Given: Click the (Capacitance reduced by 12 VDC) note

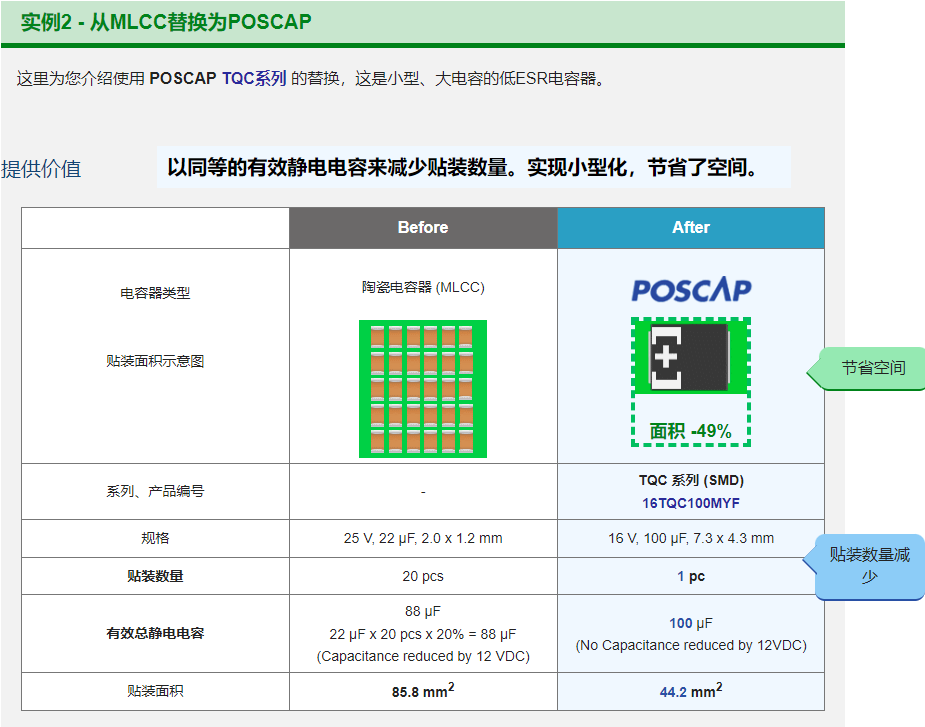Looking at the screenshot, I should click(x=423, y=656).
